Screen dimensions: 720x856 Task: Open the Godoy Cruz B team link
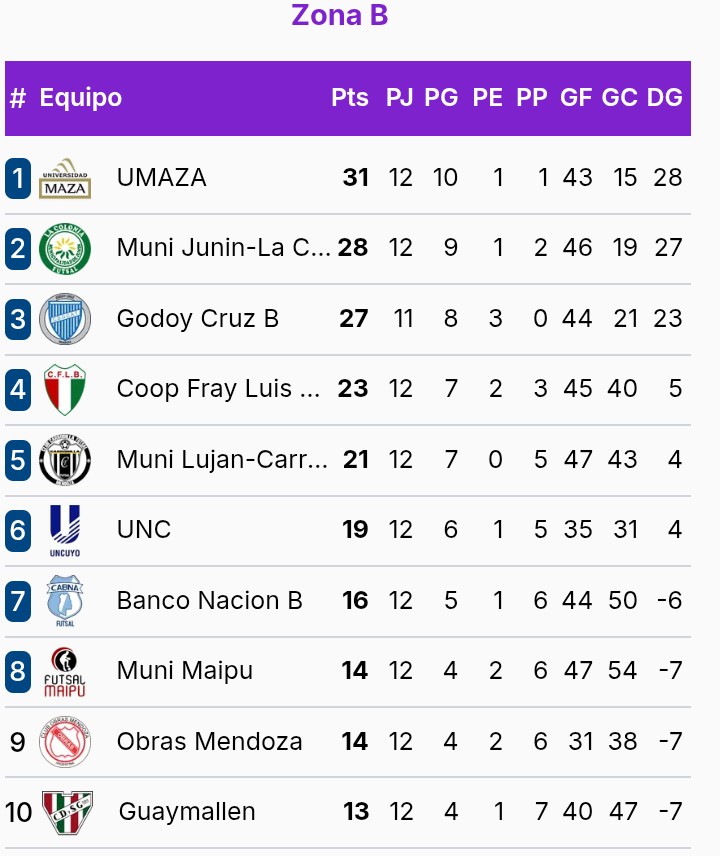tap(198, 319)
